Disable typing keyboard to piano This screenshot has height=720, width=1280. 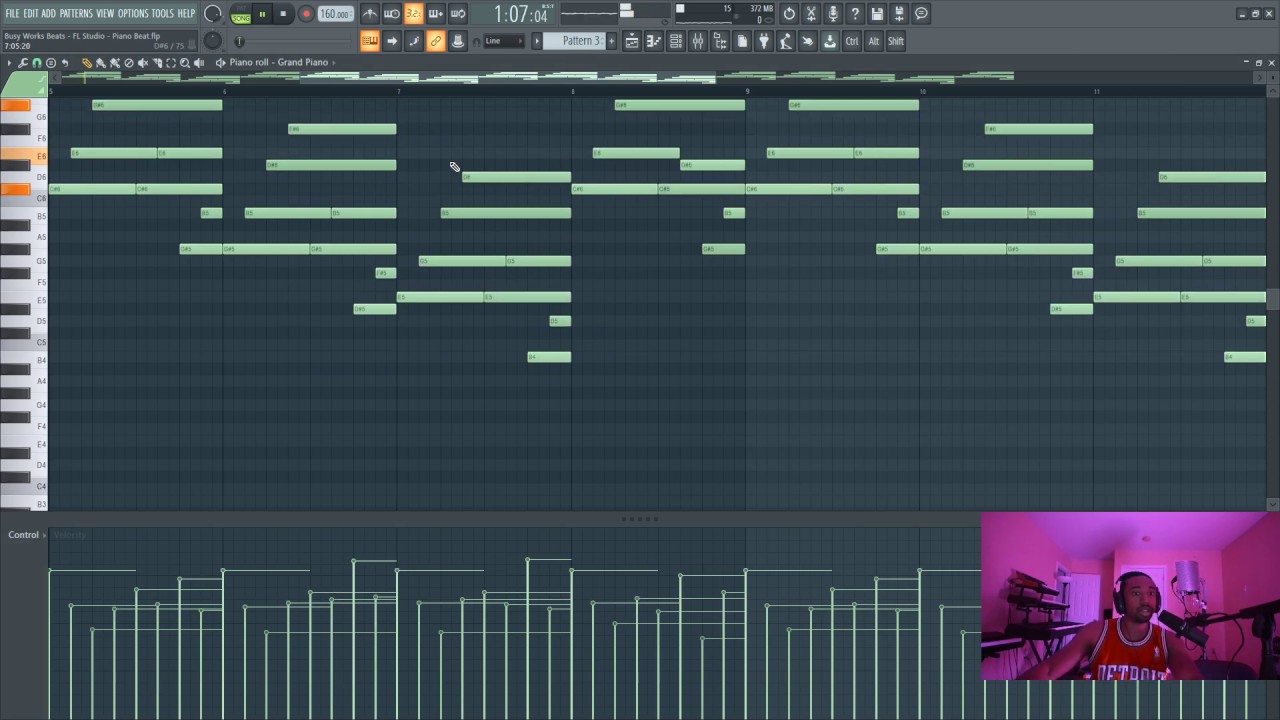pyautogui.click(x=370, y=41)
